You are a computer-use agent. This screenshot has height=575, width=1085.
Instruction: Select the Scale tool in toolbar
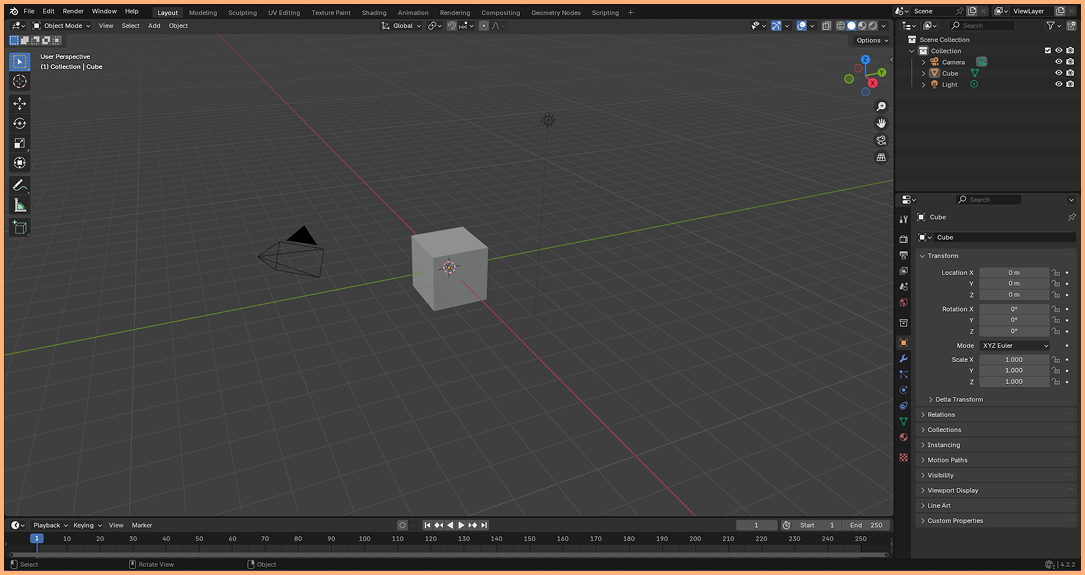(19, 143)
